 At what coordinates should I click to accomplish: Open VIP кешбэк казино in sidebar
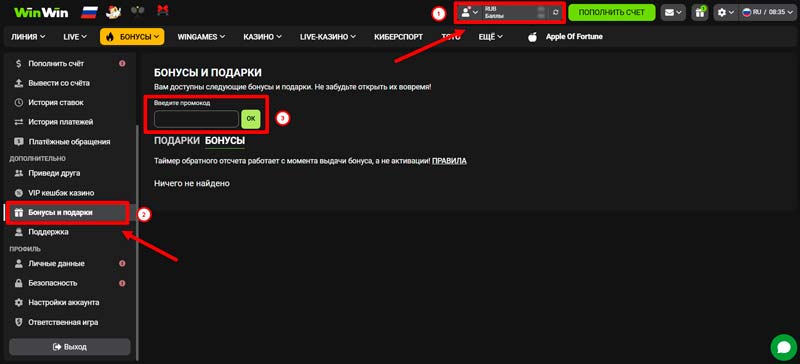pyautogui.click(x=61, y=193)
